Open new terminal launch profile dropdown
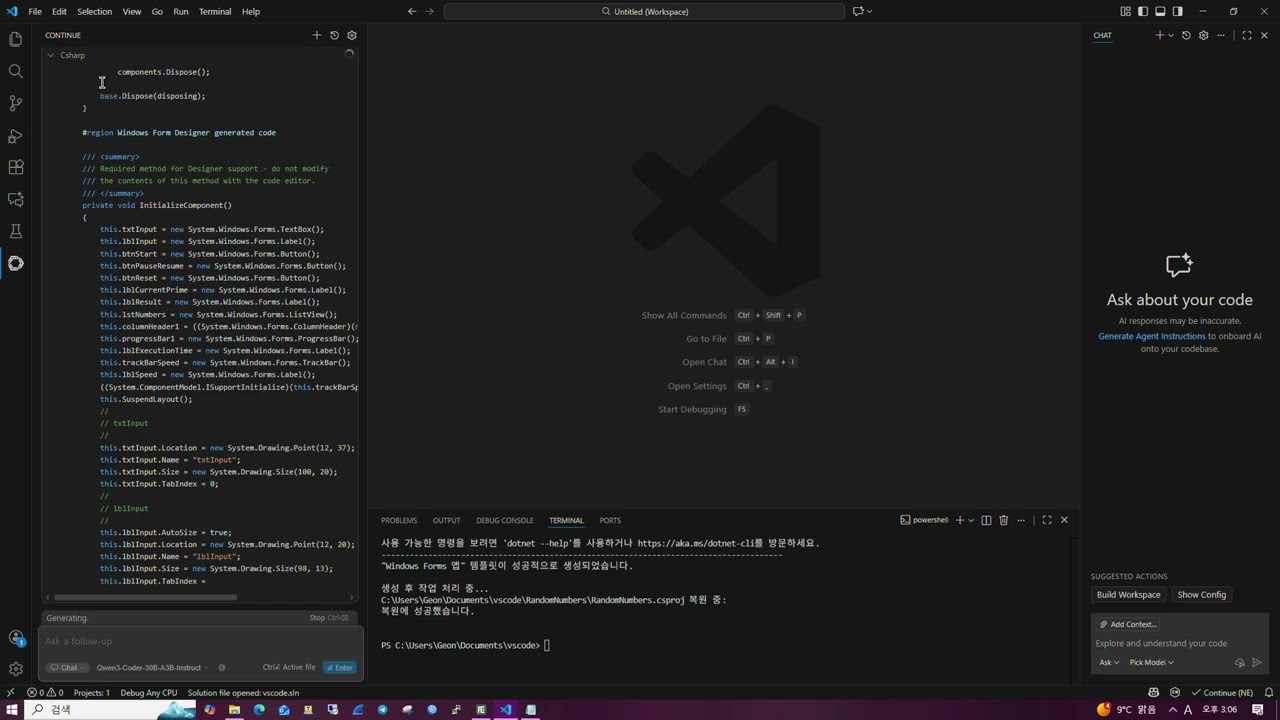This screenshot has width=1280, height=720. (970, 520)
